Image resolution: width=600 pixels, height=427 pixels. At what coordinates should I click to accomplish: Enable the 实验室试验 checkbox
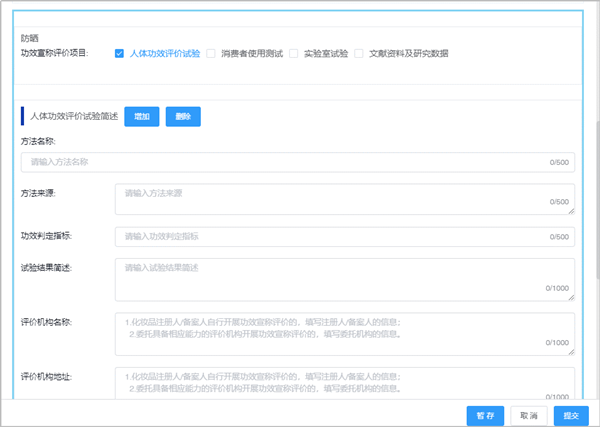(294, 53)
